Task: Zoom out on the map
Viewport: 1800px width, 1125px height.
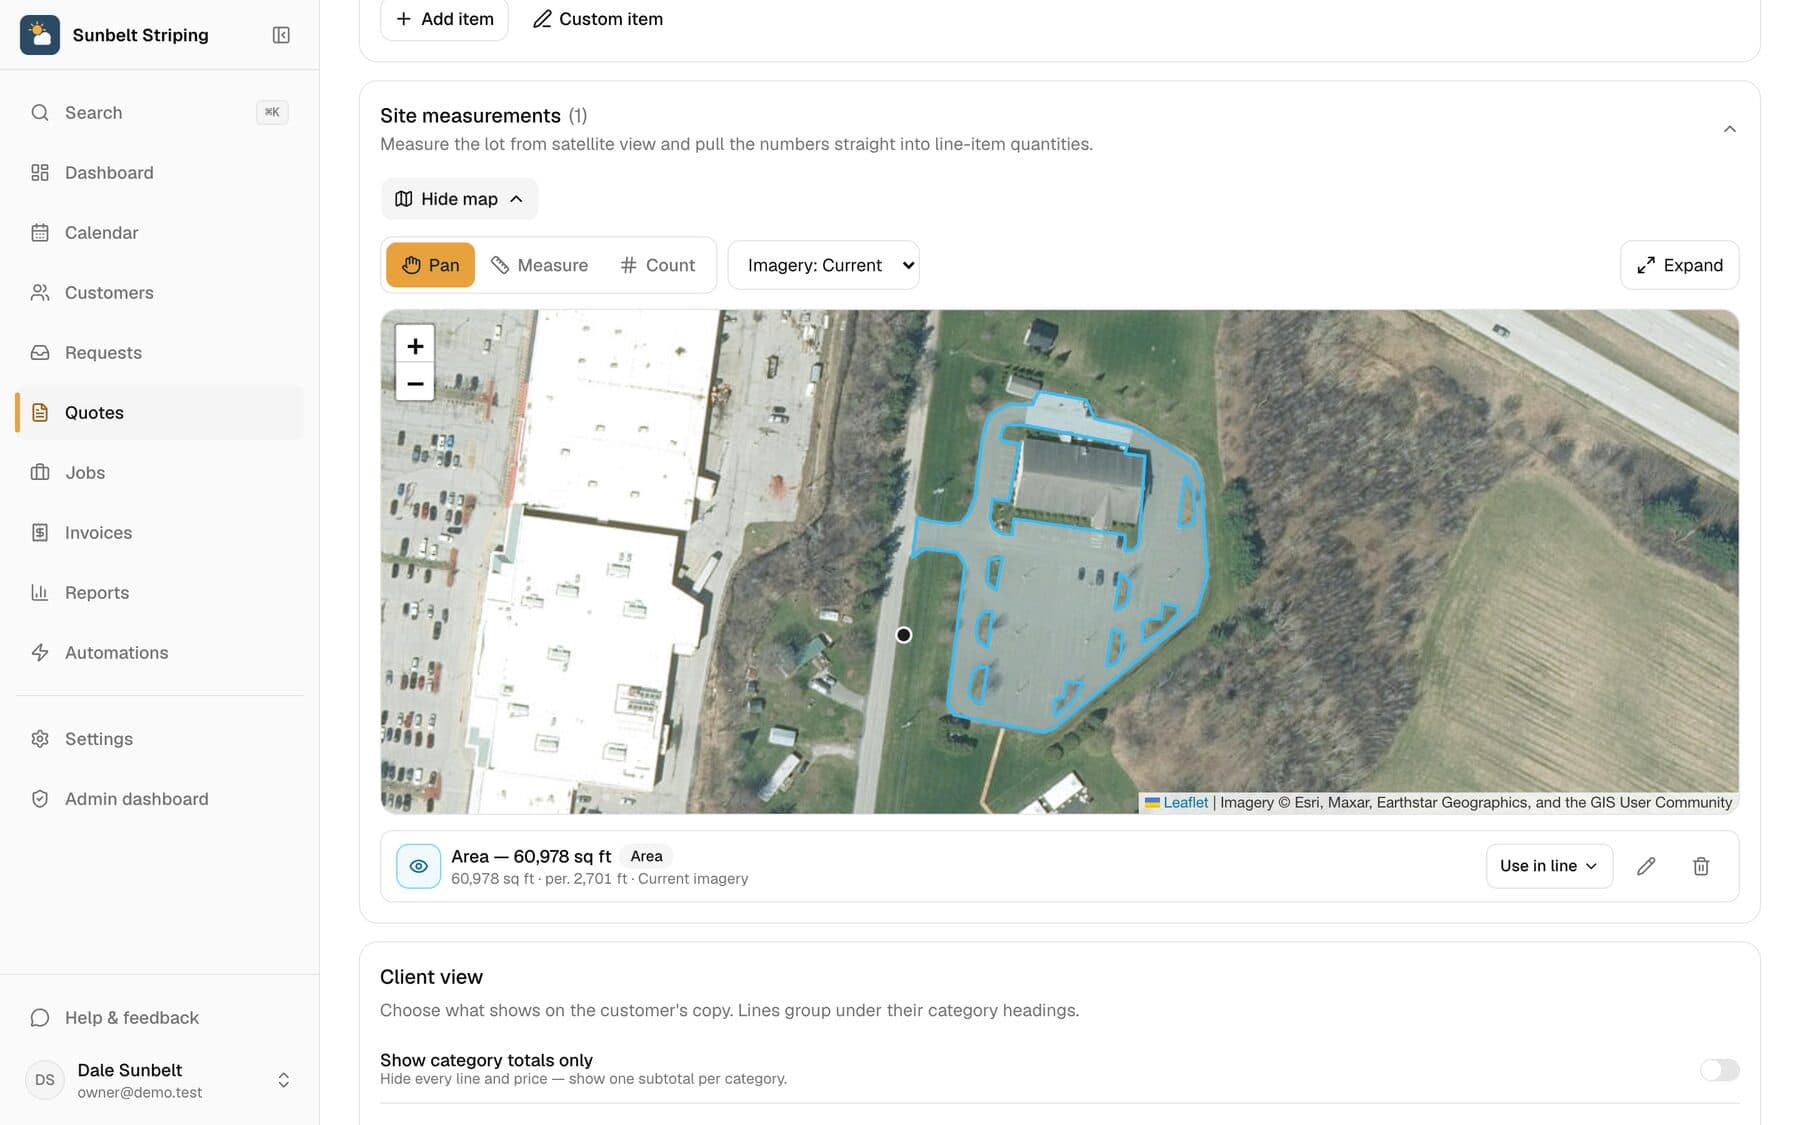Action: click(x=415, y=383)
